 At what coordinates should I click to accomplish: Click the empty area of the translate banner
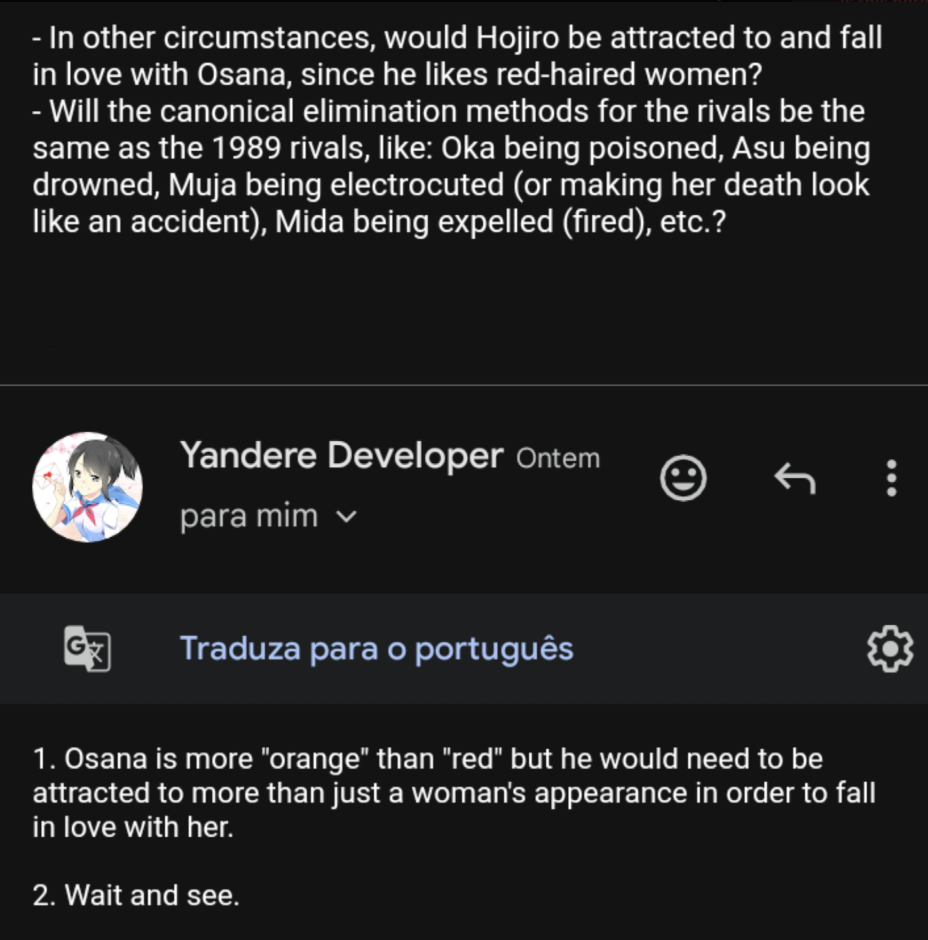(x=719, y=649)
